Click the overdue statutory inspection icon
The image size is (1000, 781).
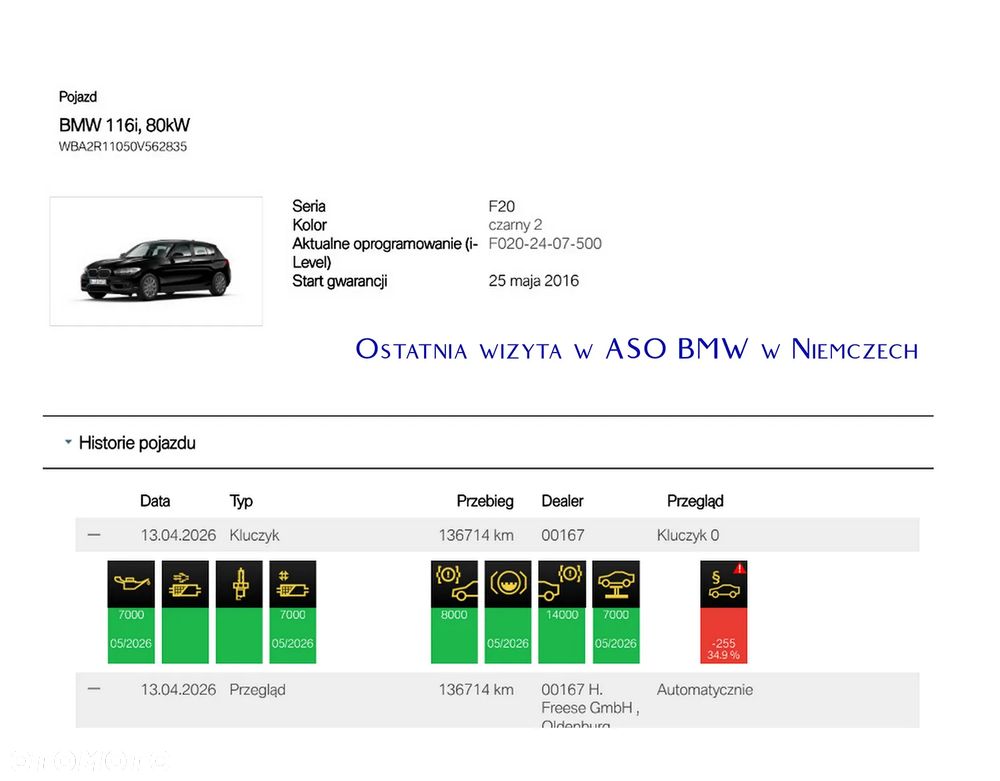724,584
